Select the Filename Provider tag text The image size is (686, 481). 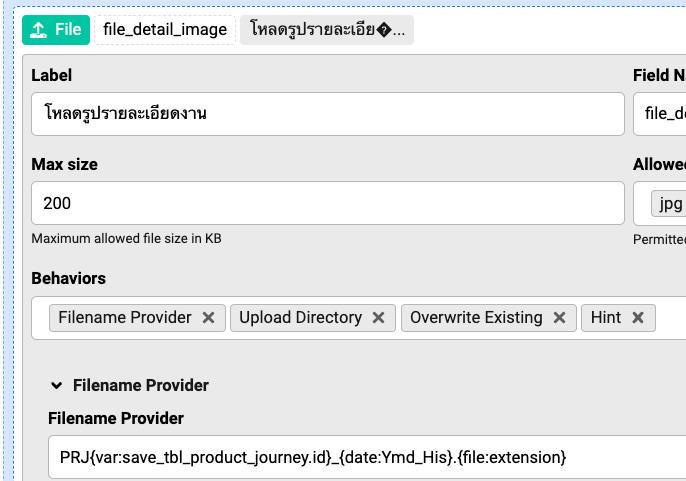pos(125,318)
